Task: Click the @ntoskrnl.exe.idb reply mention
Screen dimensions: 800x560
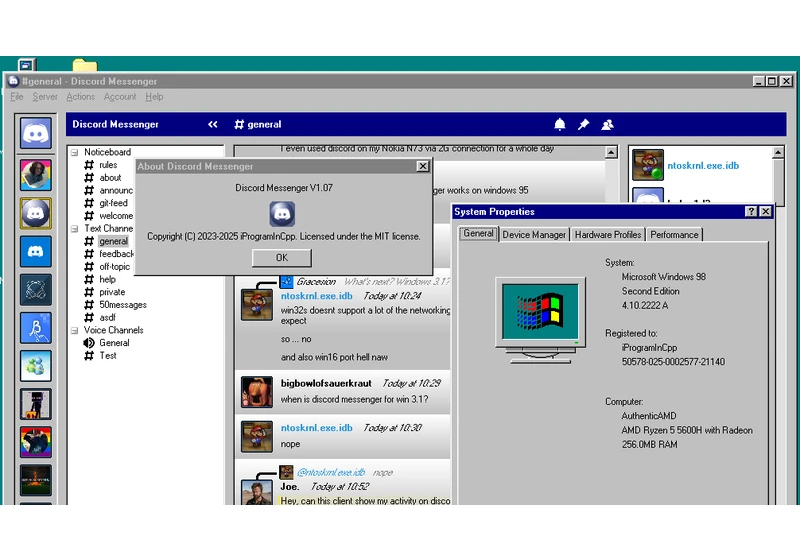Action: (x=331, y=472)
